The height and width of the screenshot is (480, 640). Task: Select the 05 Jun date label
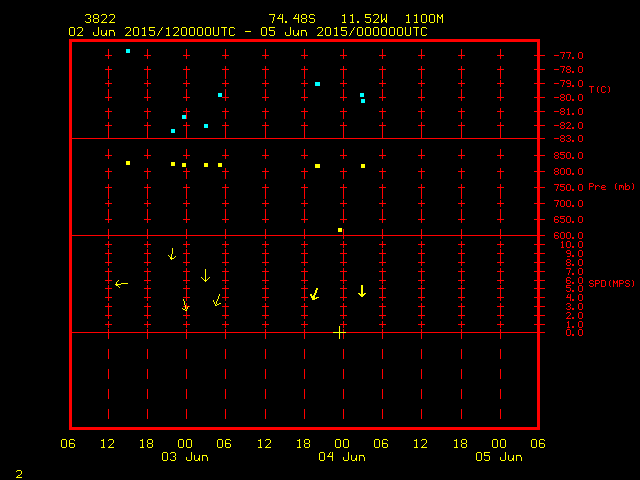coord(498,457)
